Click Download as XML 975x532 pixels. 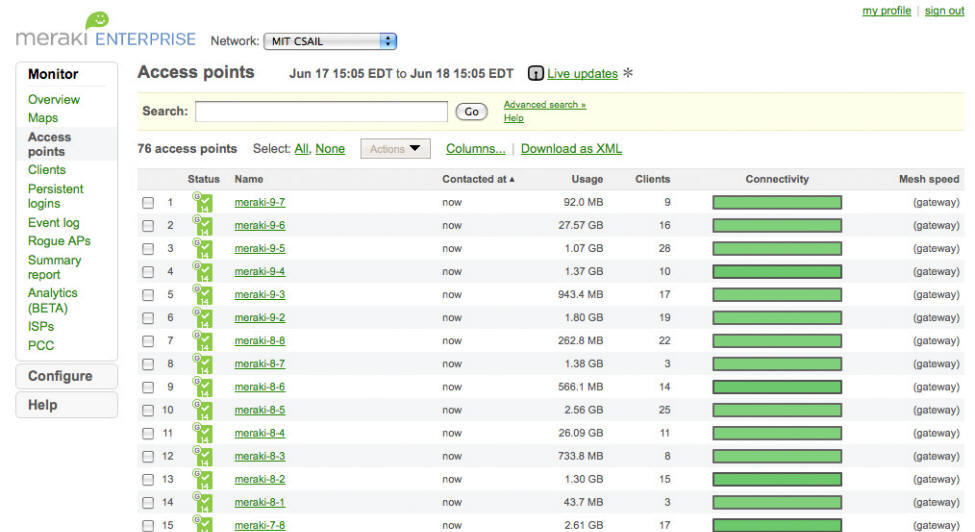pyautogui.click(x=571, y=149)
